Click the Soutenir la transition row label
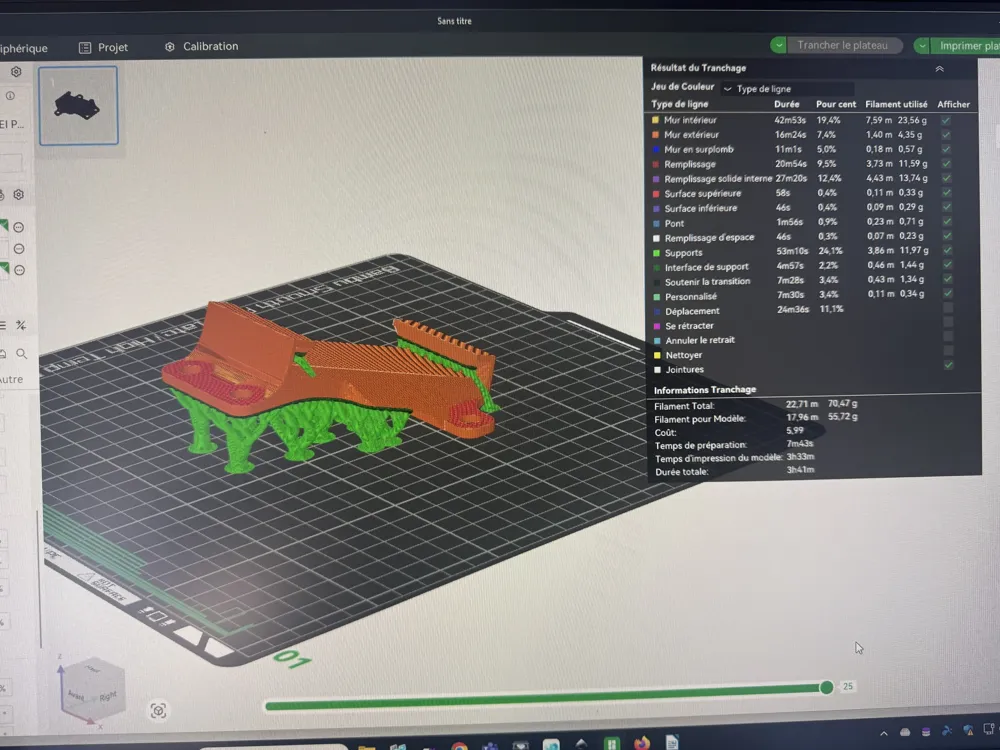The height and width of the screenshot is (750, 1000). coord(707,281)
